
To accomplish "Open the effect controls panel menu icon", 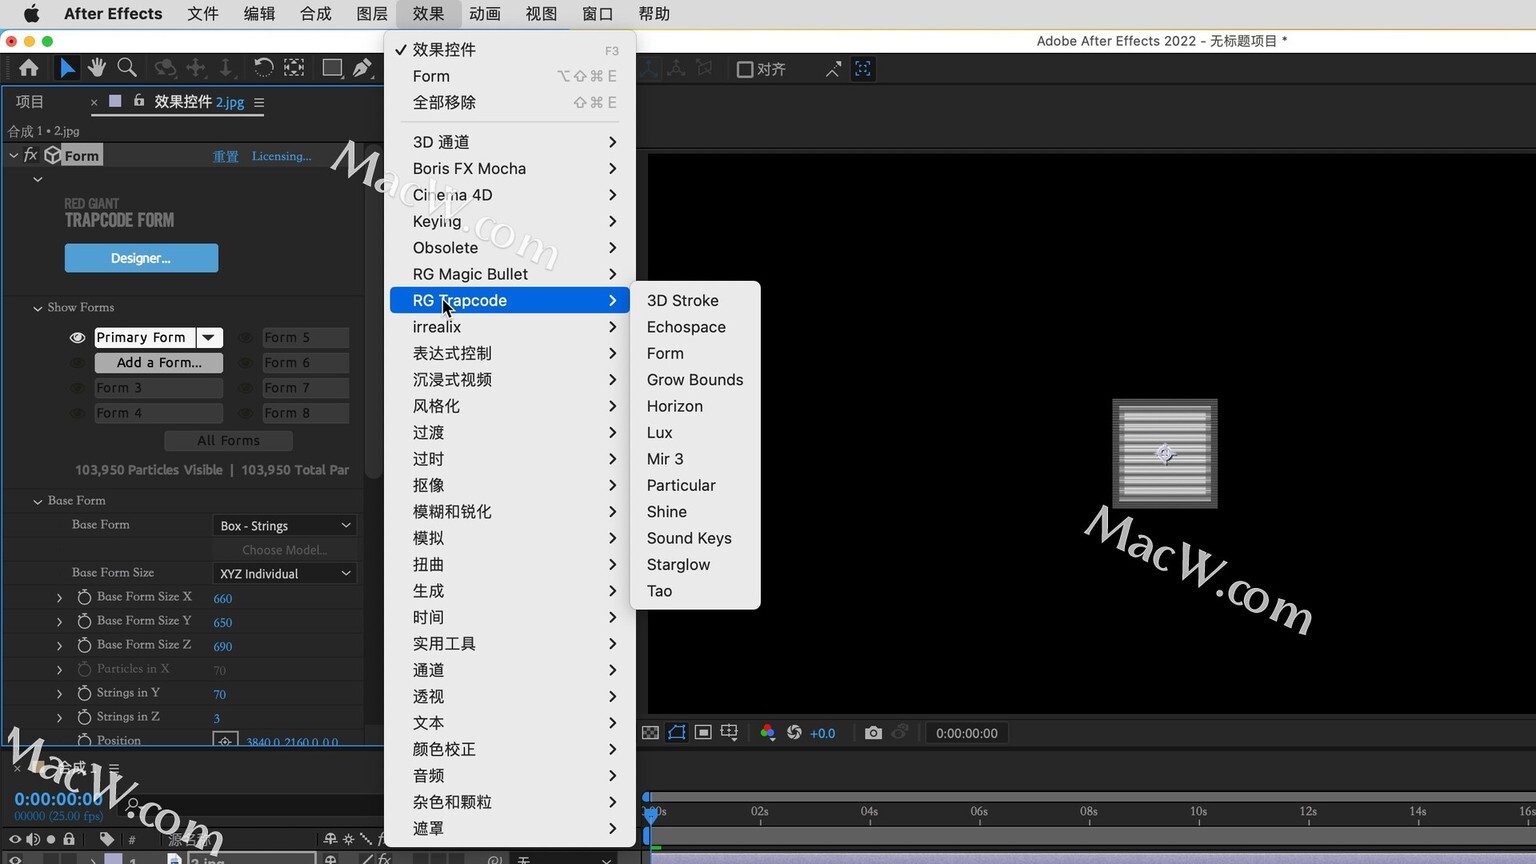I will [259, 102].
